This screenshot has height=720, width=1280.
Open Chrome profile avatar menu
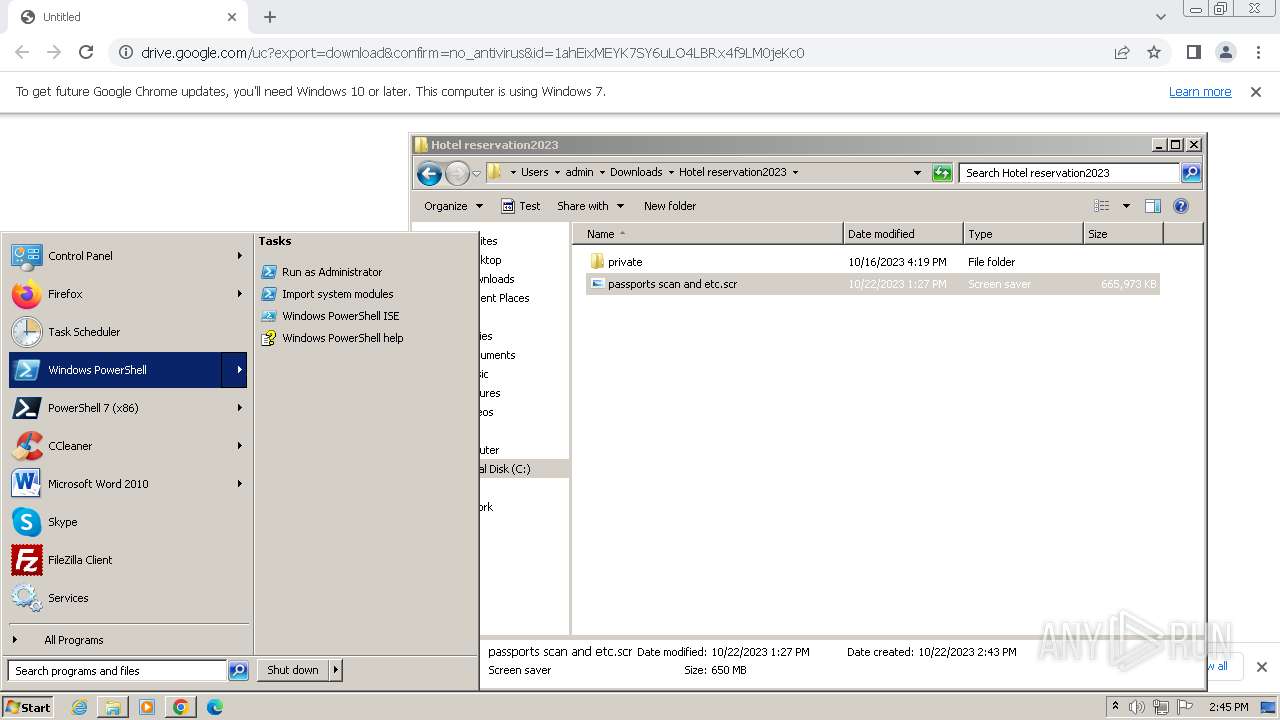click(1226, 53)
